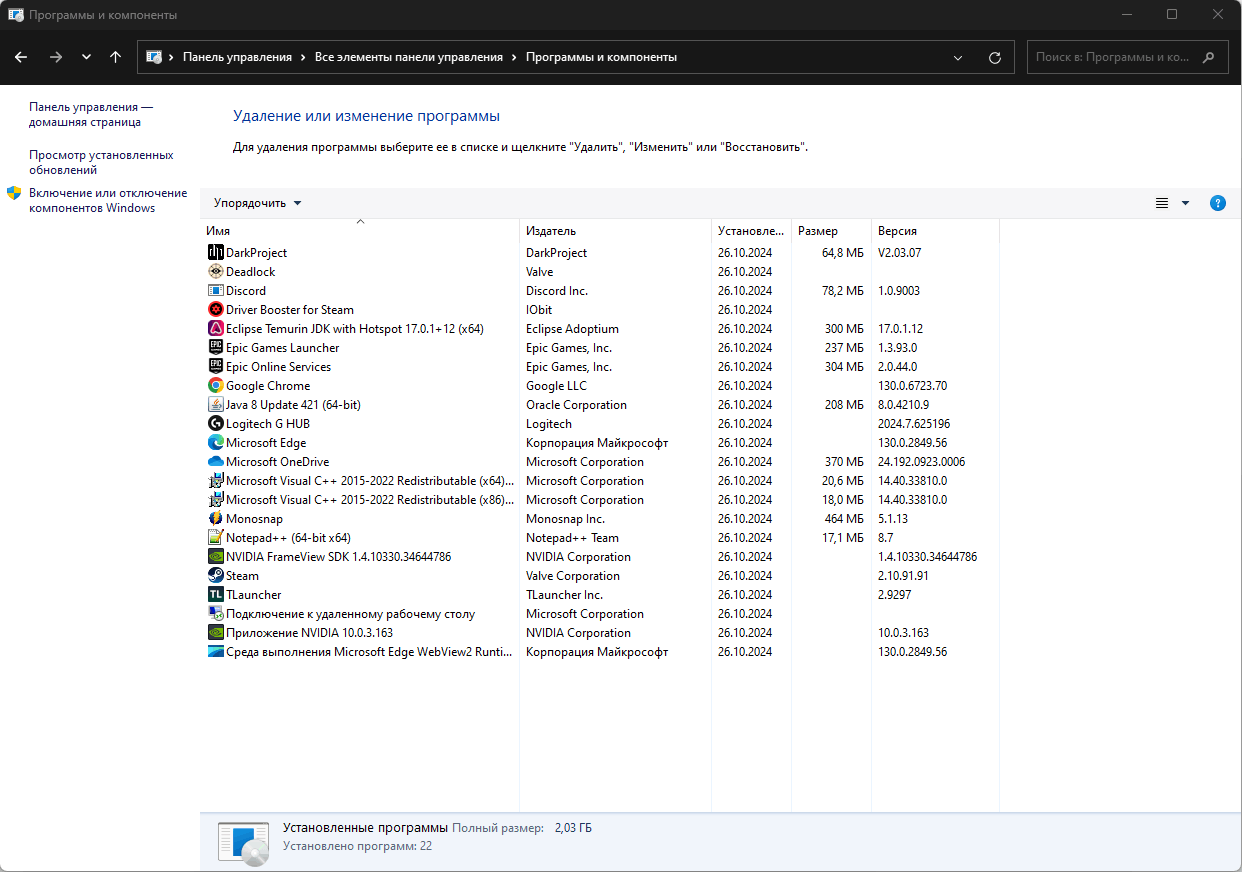Click the Visual C++ Redistributable (x64) icon
This screenshot has width=1242, height=872.
click(215, 481)
